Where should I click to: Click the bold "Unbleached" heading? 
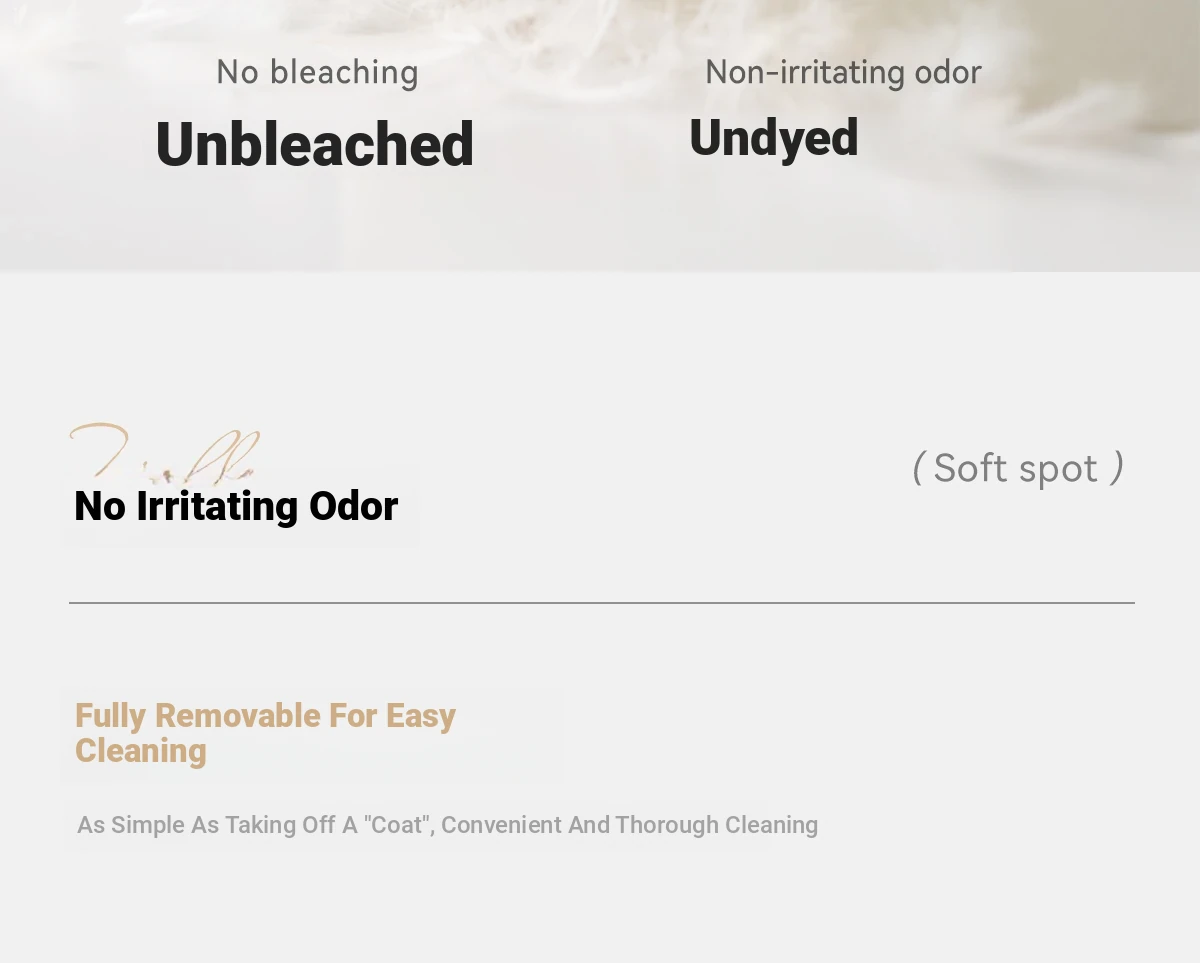[315, 144]
